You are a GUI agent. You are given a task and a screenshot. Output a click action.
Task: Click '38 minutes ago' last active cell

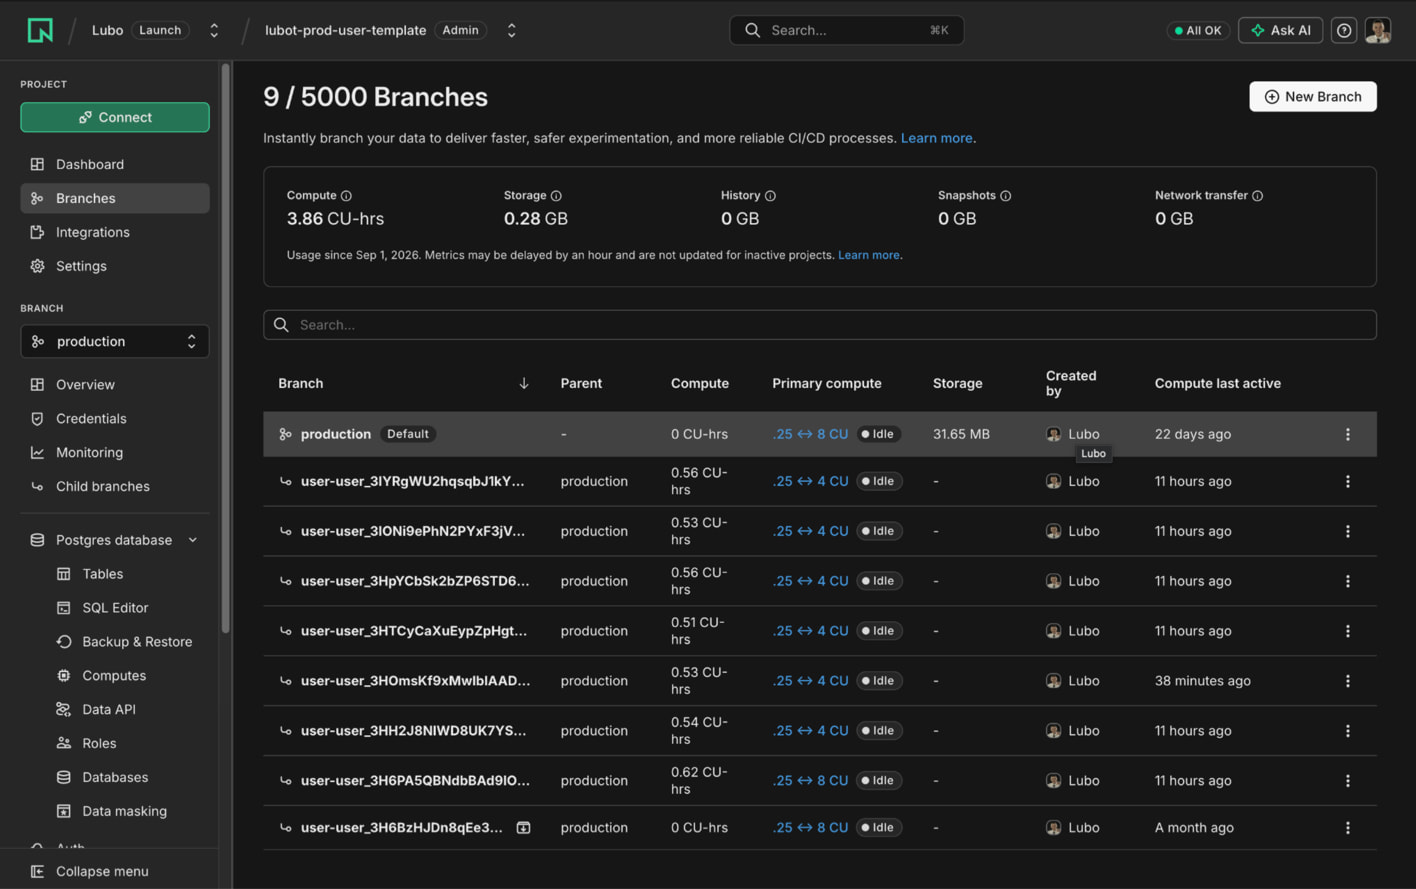[1203, 681]
